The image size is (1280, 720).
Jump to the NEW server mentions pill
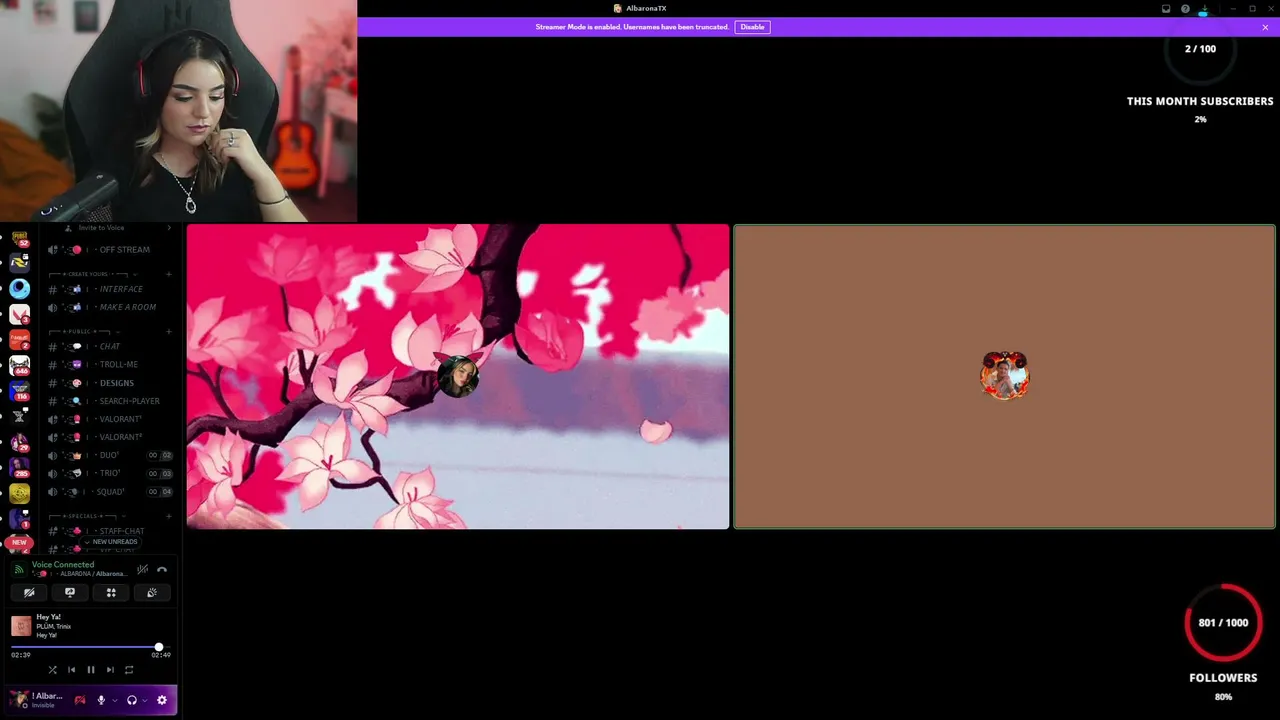point(19,542)
